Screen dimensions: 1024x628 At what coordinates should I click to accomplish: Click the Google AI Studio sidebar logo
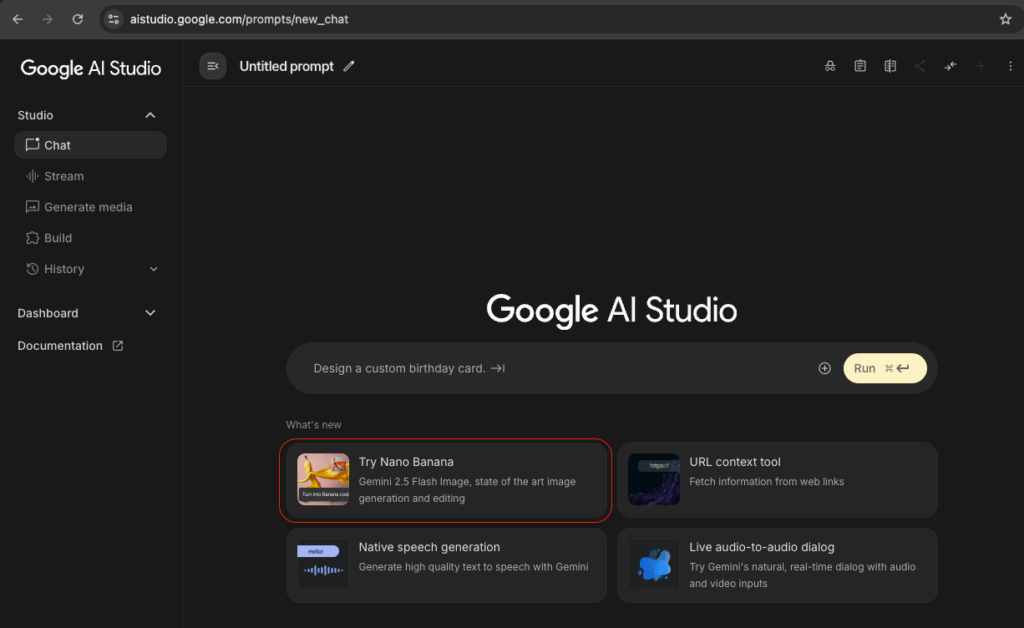[x=91, y=69]
